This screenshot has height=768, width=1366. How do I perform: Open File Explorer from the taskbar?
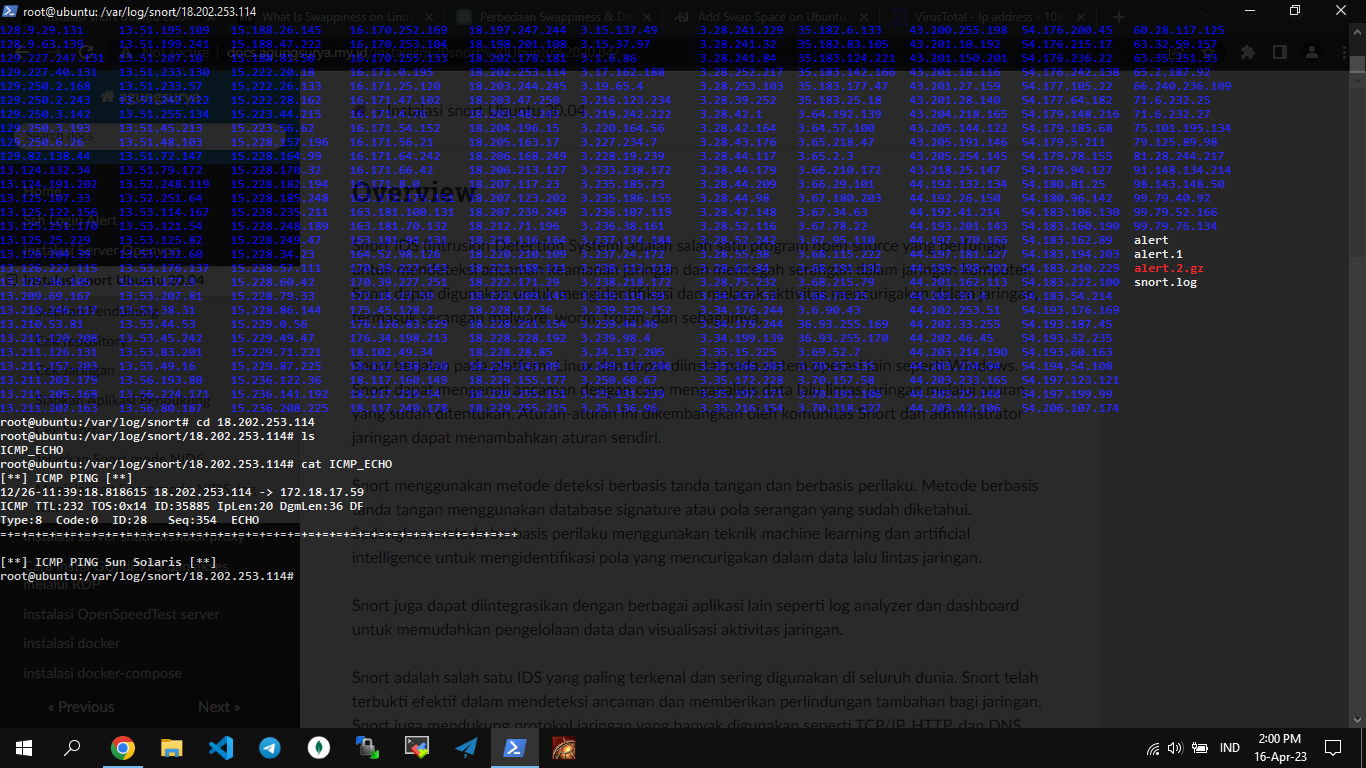(172, 747)
